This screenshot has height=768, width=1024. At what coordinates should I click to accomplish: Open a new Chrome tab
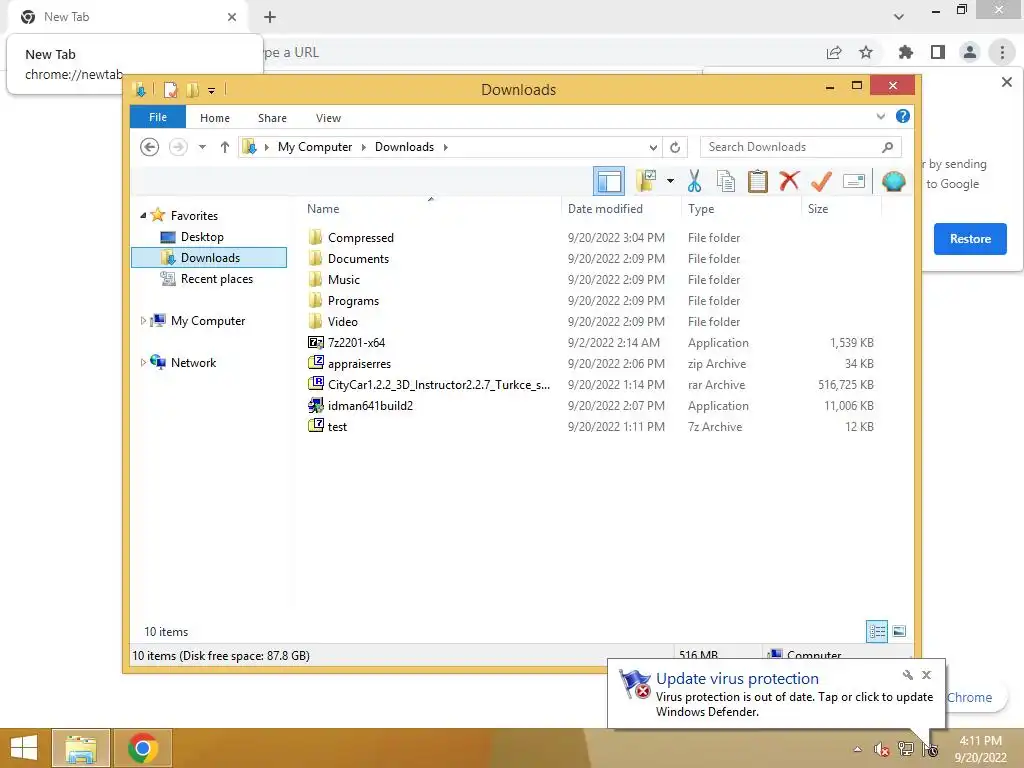[270, 17]
